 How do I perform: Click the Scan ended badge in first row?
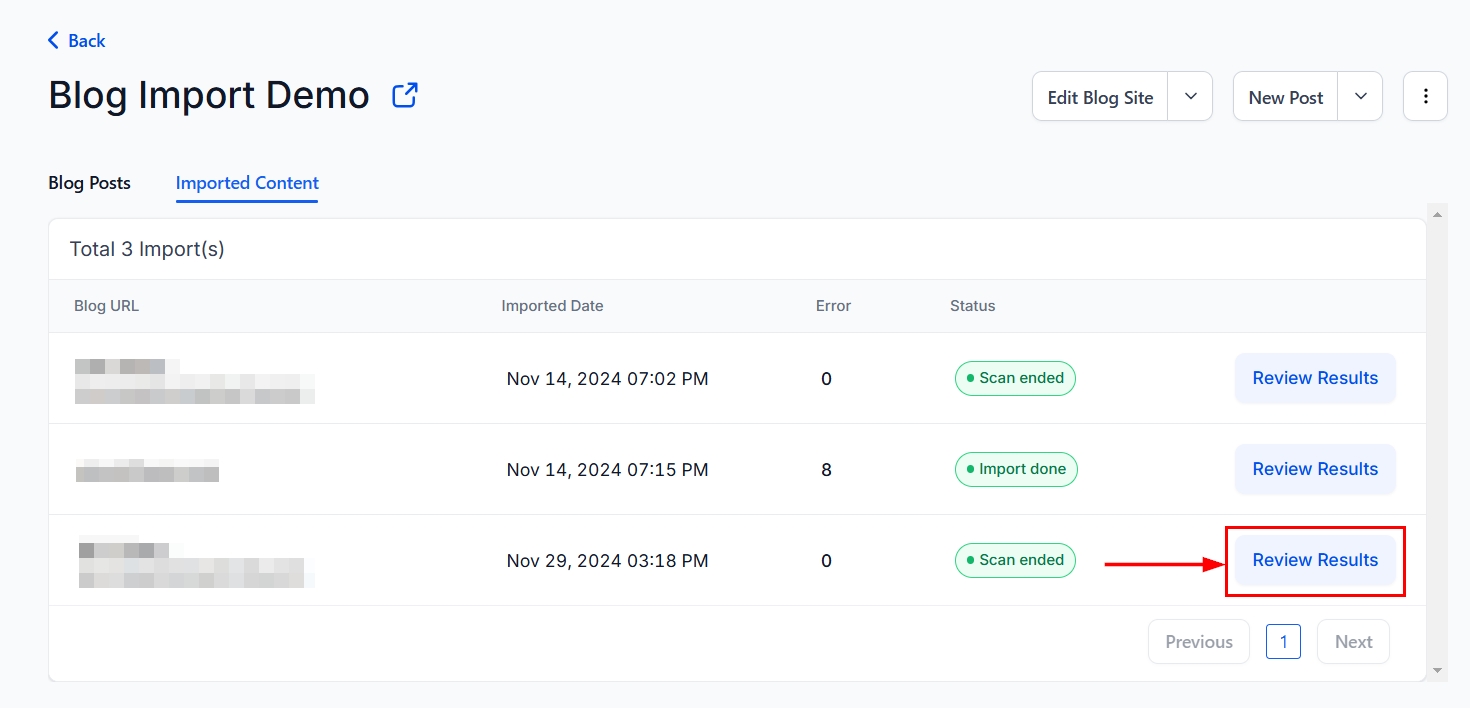pos(1015,378)
